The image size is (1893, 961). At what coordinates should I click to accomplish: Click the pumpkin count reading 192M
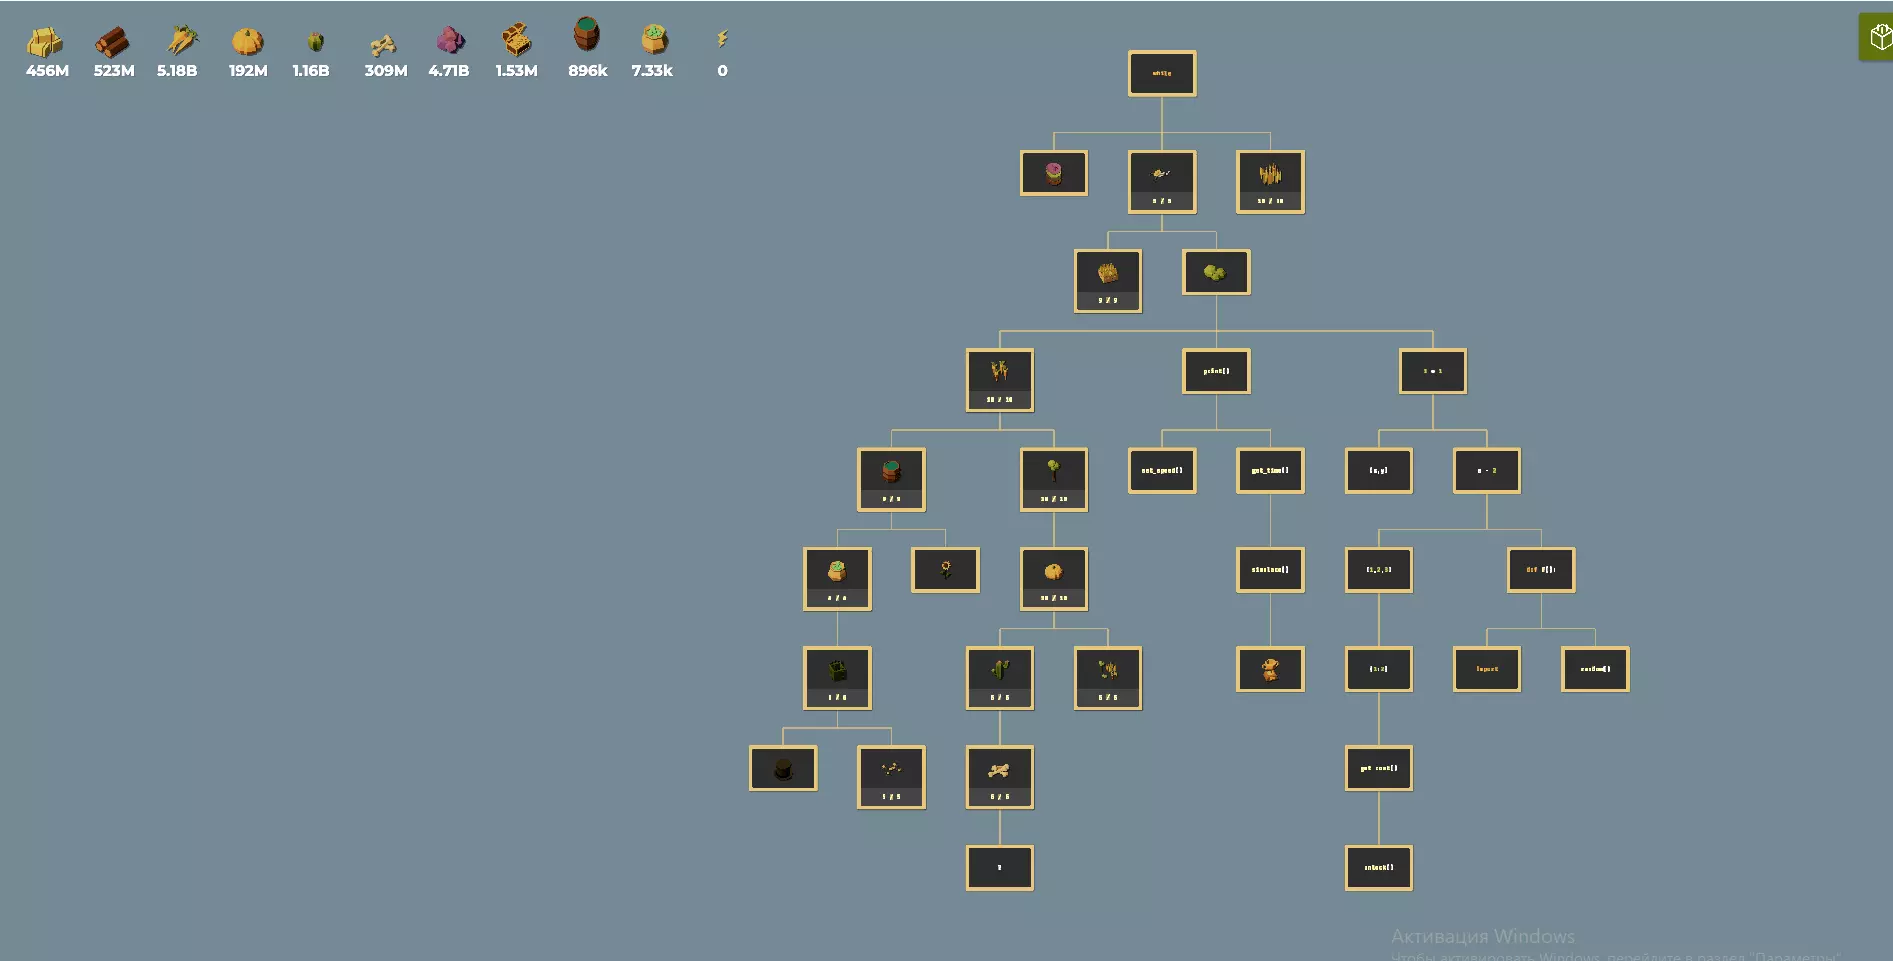coord(248,70)
